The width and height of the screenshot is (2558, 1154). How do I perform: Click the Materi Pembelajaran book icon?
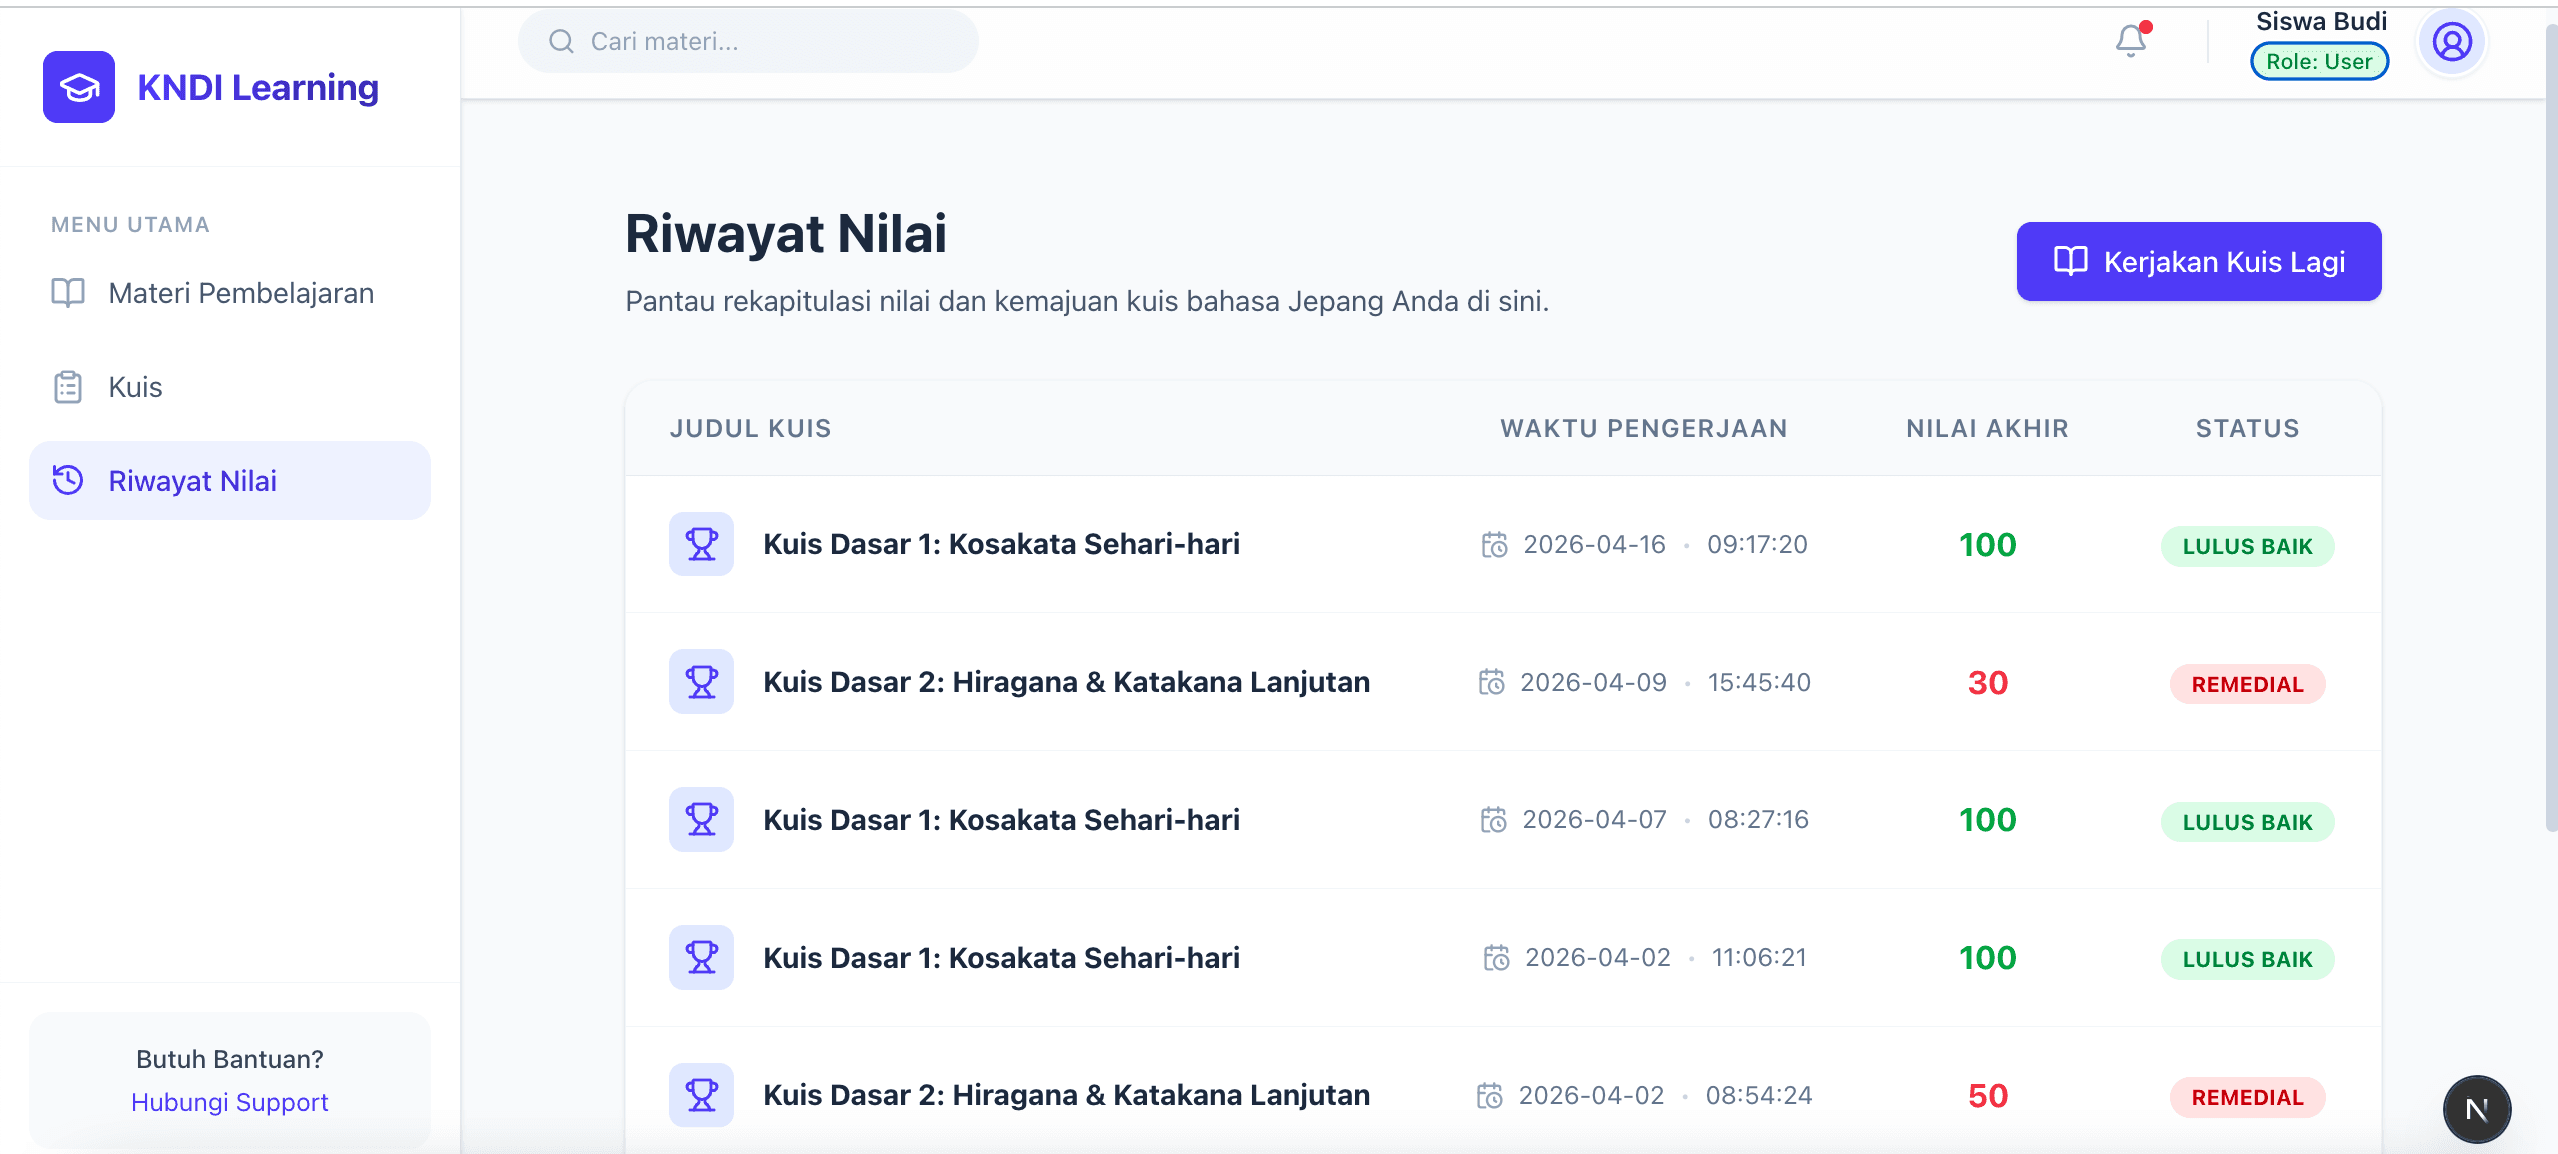click(x=68, y=293)
